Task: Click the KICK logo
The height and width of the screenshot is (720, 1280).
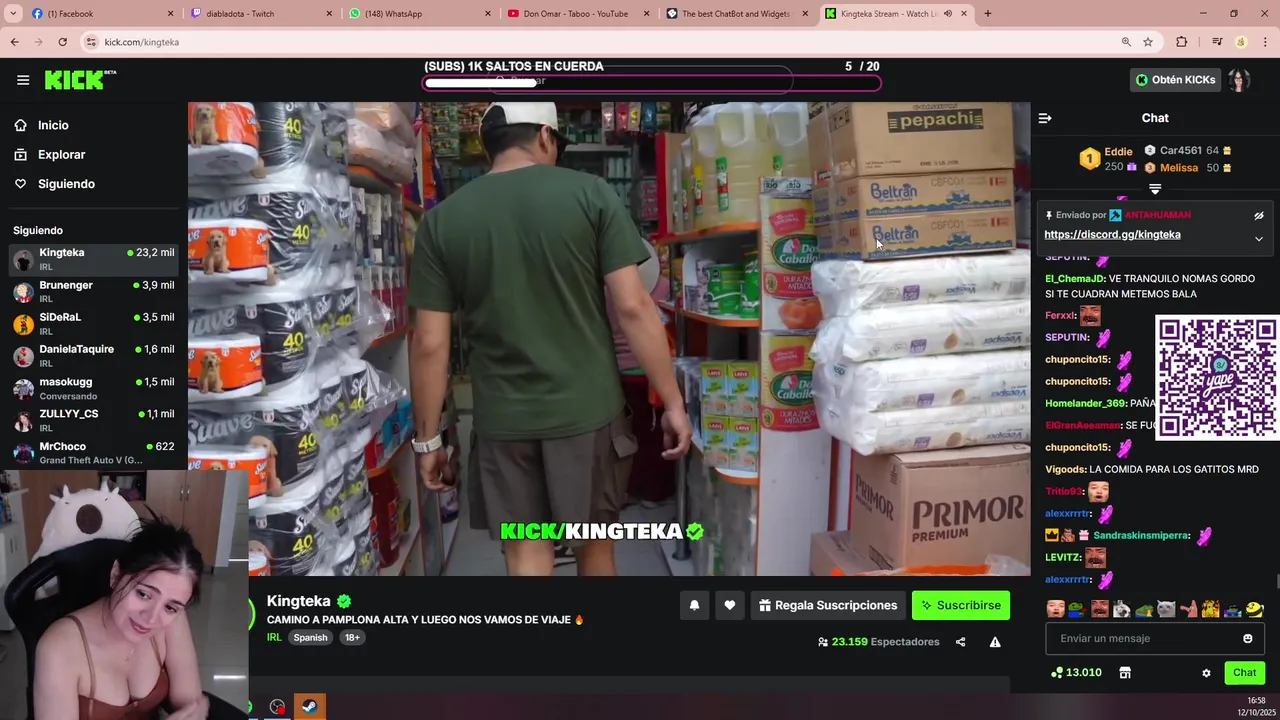Action: tap(80, 80)
